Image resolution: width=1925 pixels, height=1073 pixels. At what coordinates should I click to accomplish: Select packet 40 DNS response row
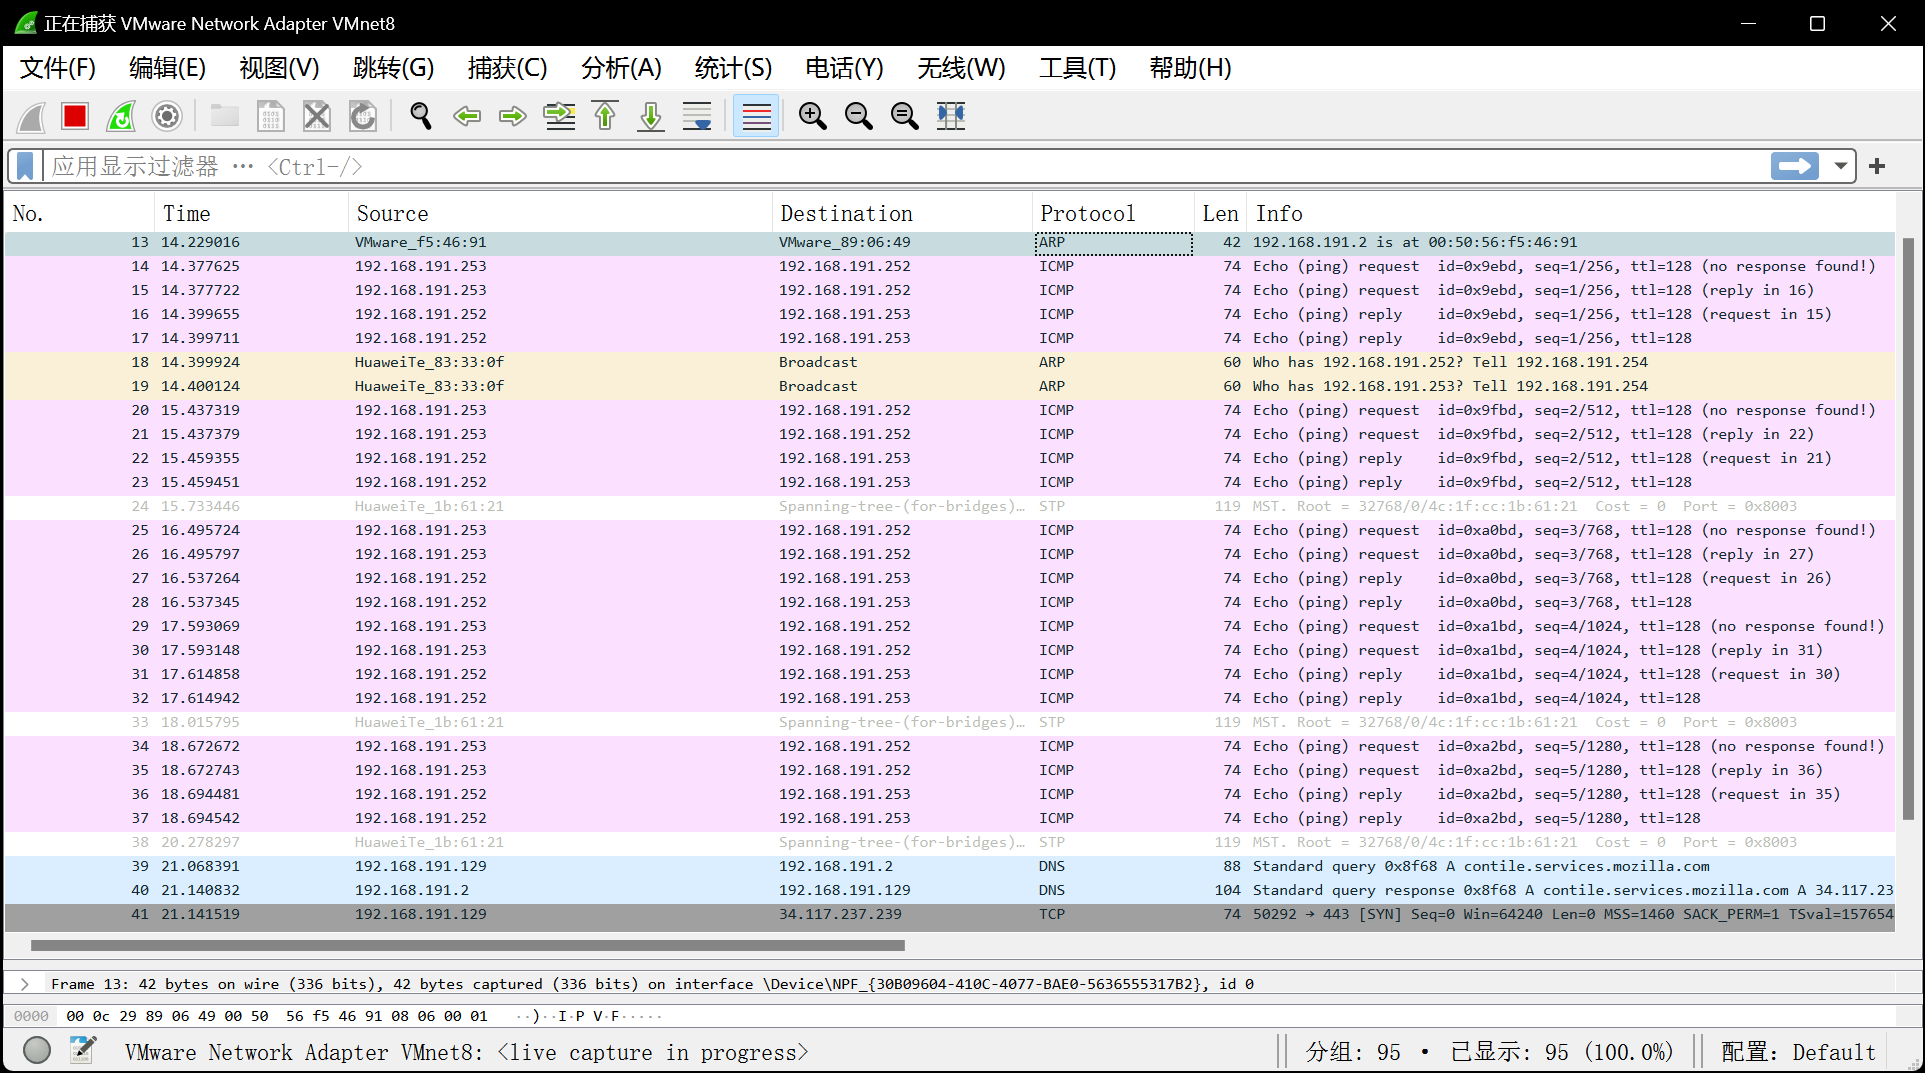950,890
